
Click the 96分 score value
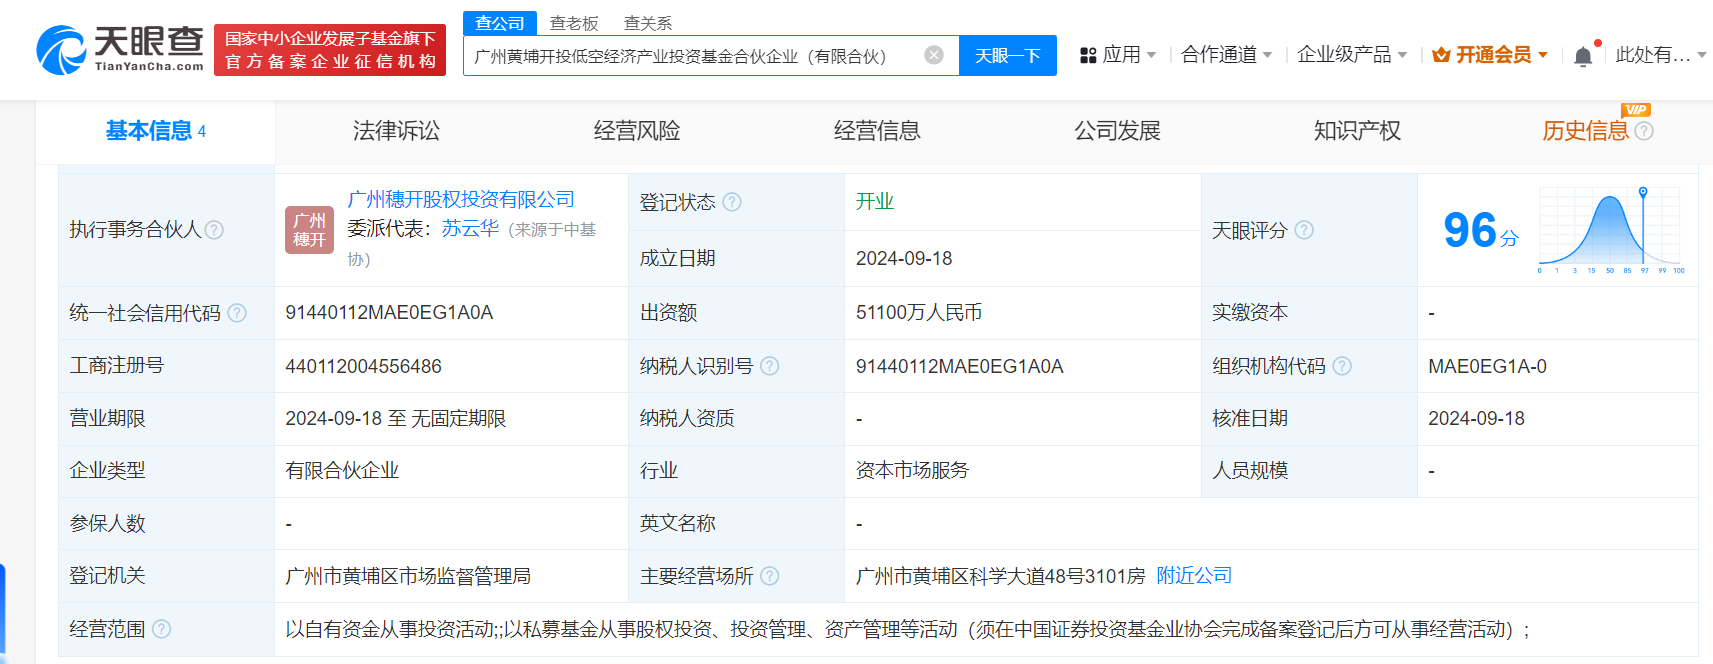1480,230
